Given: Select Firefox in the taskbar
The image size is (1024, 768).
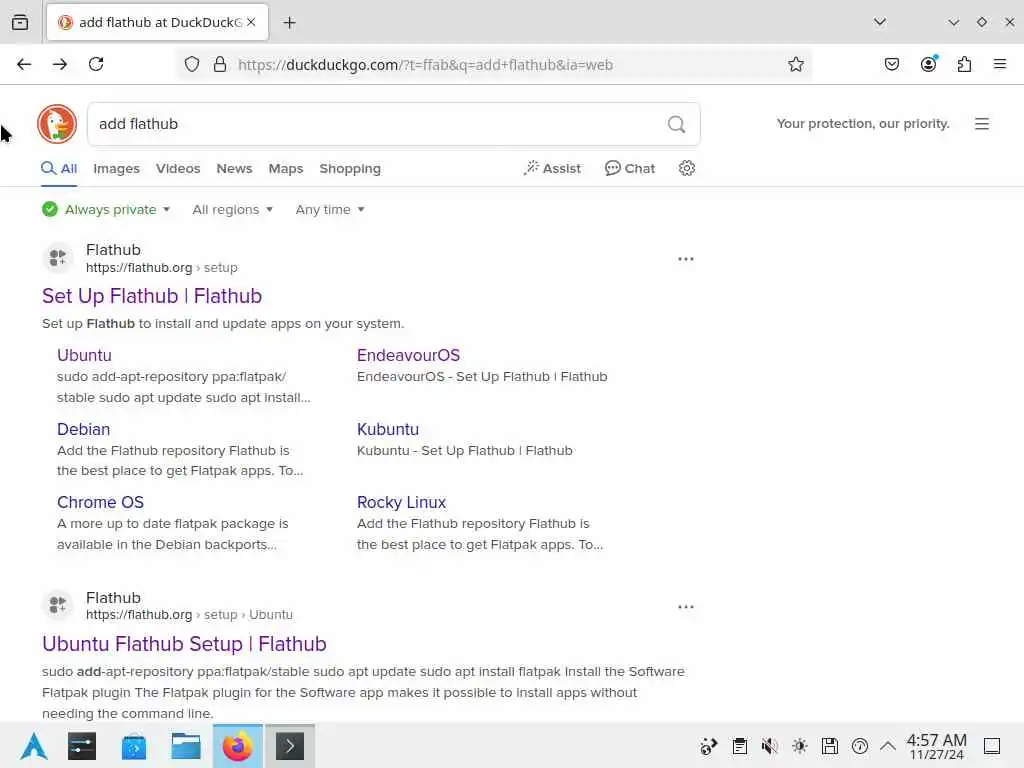Looking at the screenshot, I should click(x=238, y=746).
